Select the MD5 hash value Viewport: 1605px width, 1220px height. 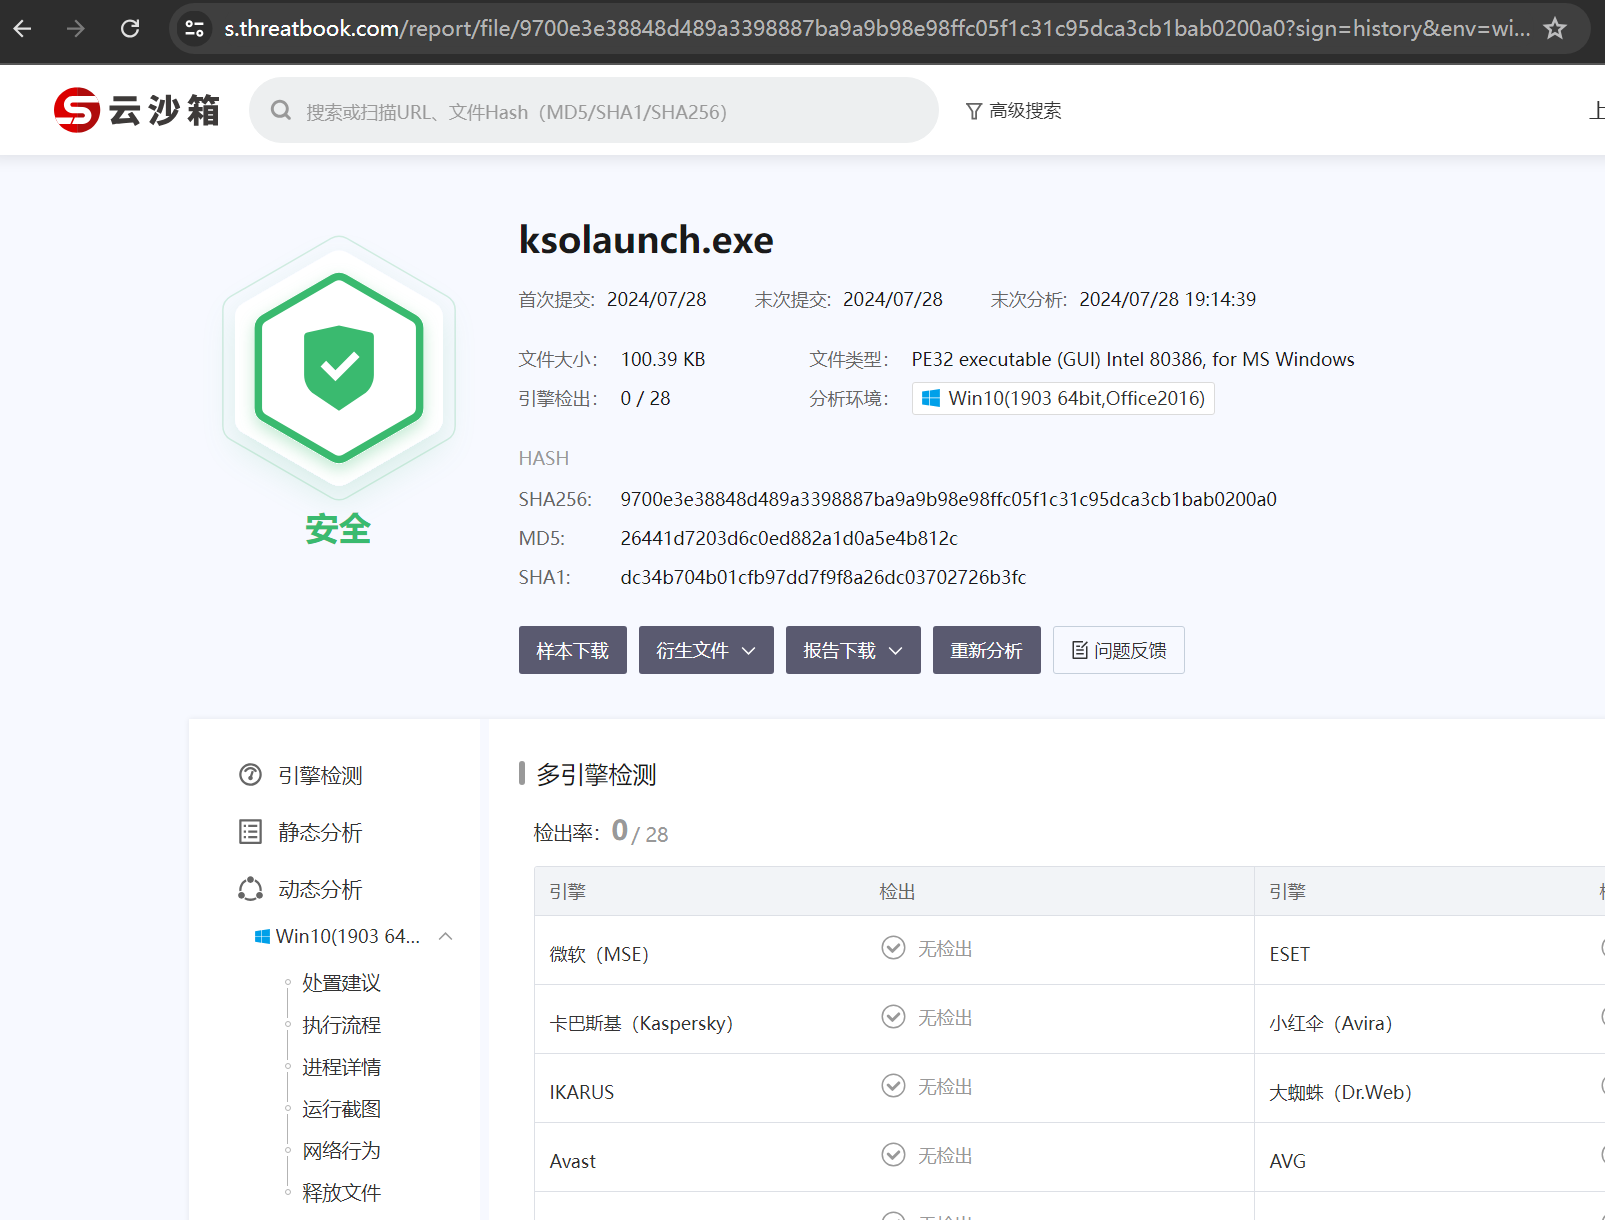click(x=789, y=538)
